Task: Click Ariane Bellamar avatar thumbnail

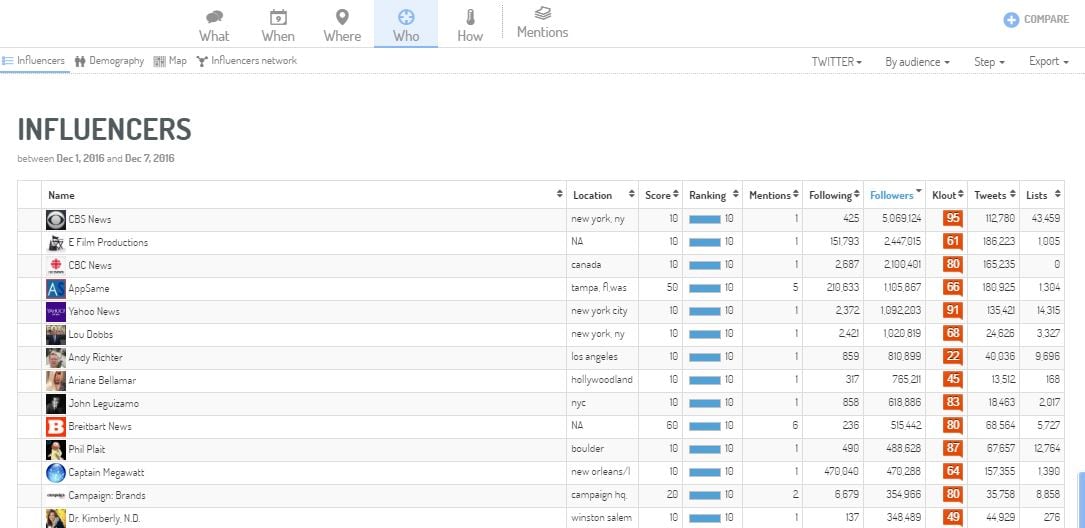Action: click(x=55, y=381)
